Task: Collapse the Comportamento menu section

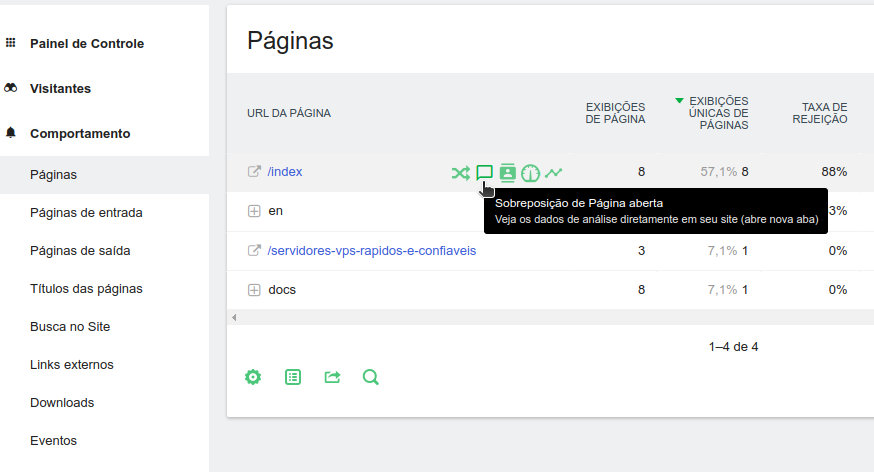Action: pyautogui.click(x=80, y=133)
